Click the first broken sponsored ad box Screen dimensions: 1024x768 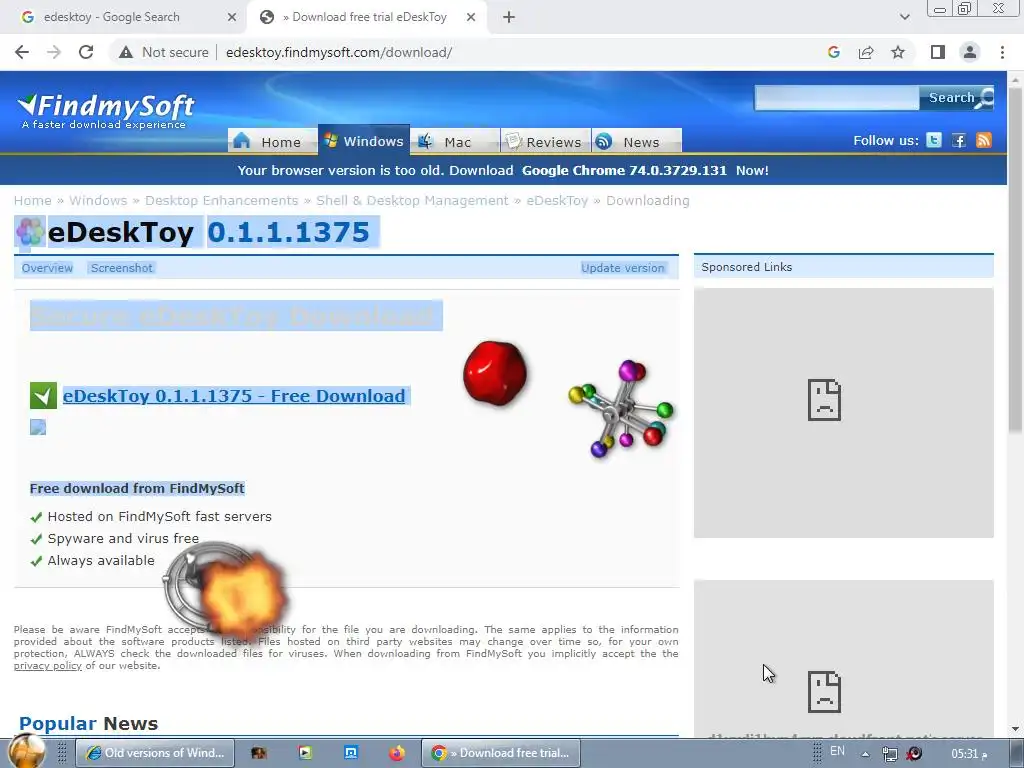[844, 413]
